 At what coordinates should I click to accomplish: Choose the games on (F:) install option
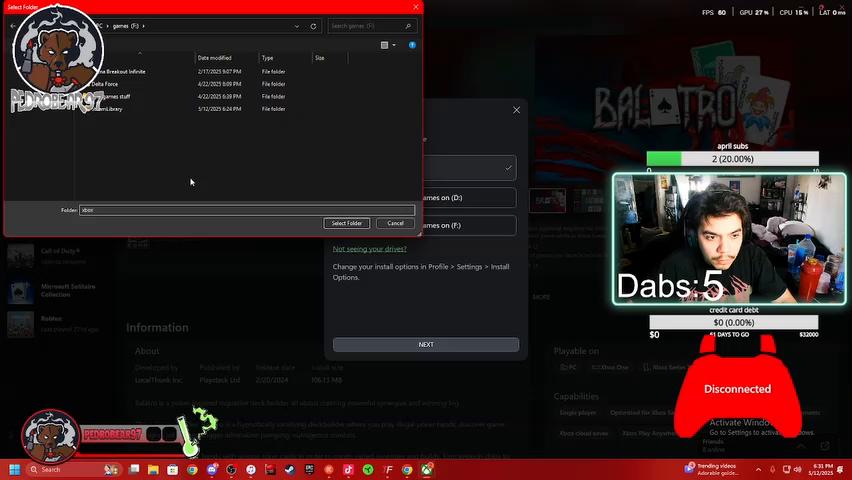point(470,225)
